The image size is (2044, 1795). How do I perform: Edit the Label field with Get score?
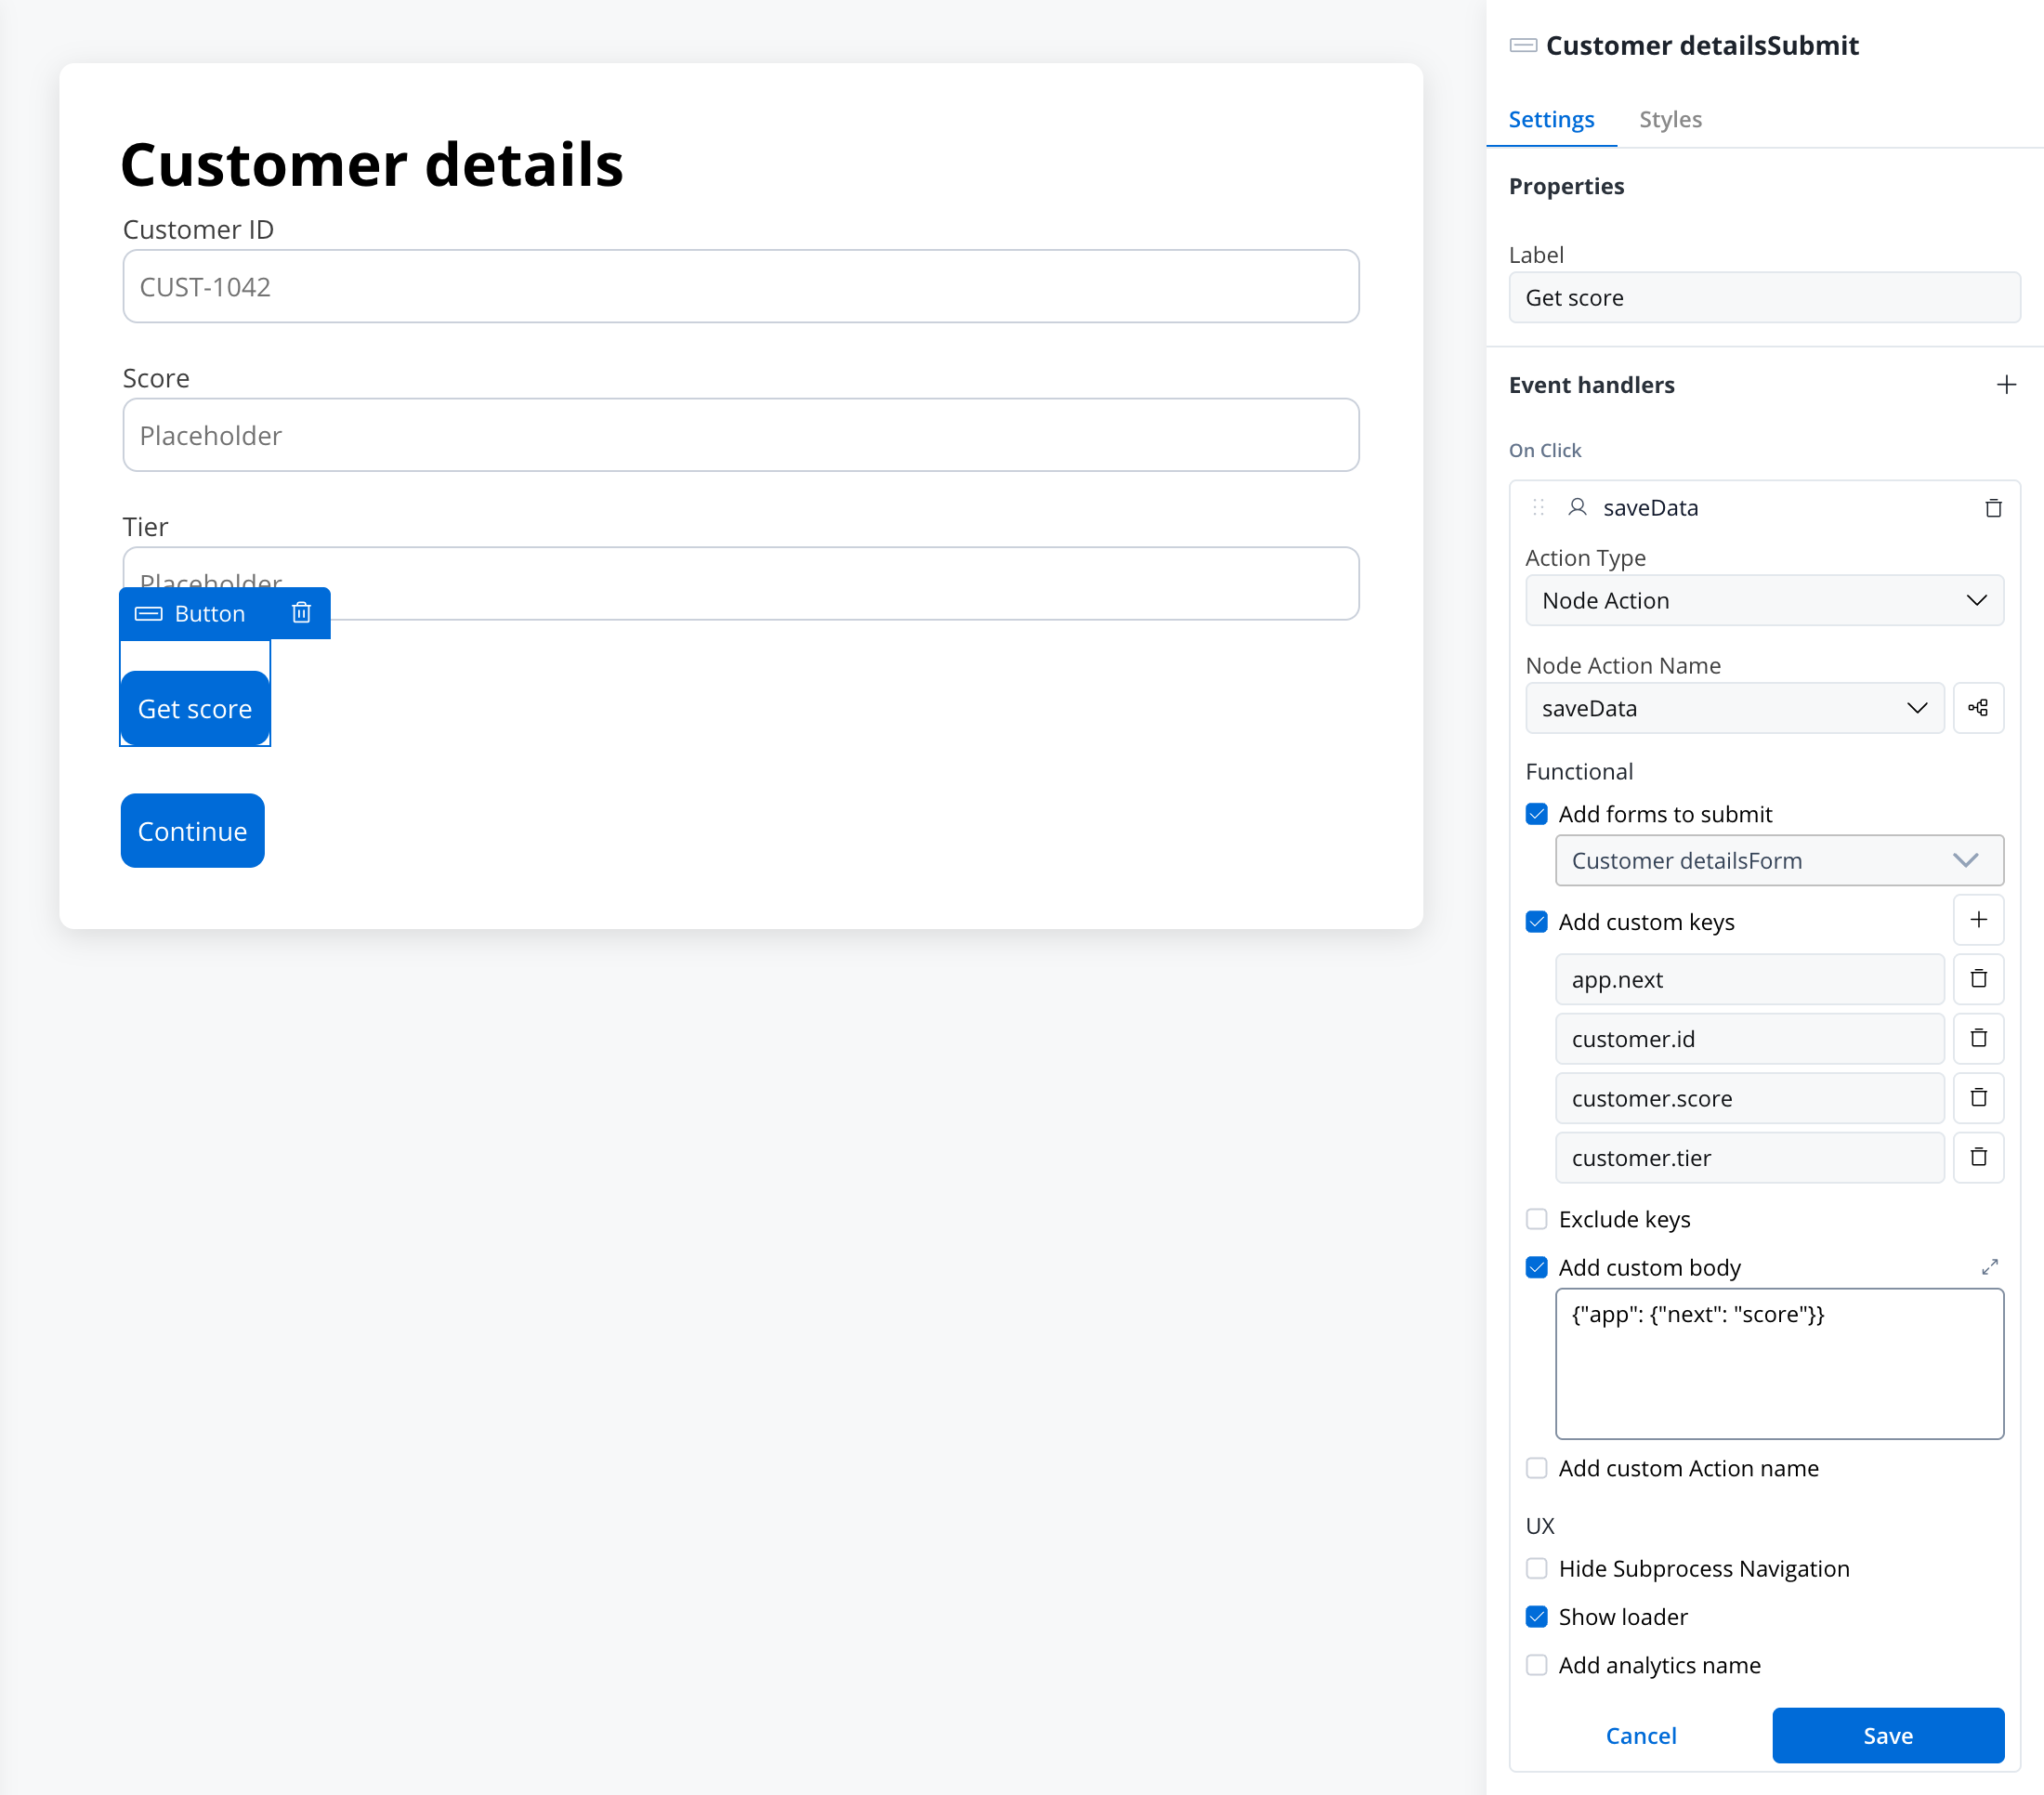click(x=1764, y=297)
